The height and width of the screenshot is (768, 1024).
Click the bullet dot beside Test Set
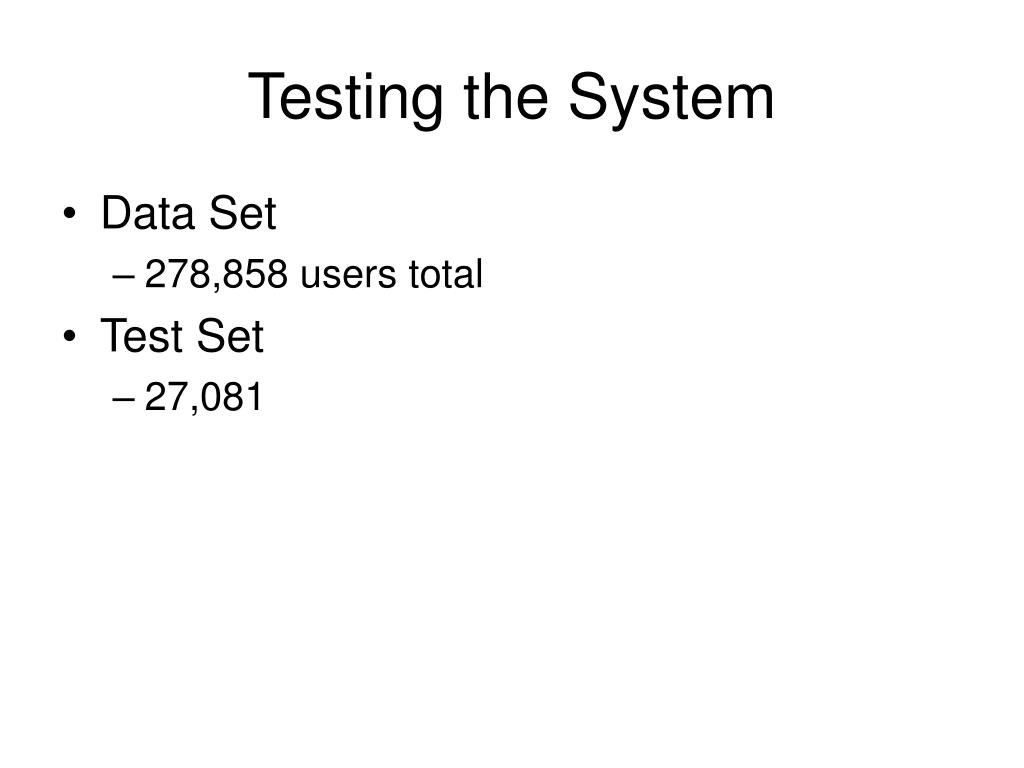coord(70,336)
